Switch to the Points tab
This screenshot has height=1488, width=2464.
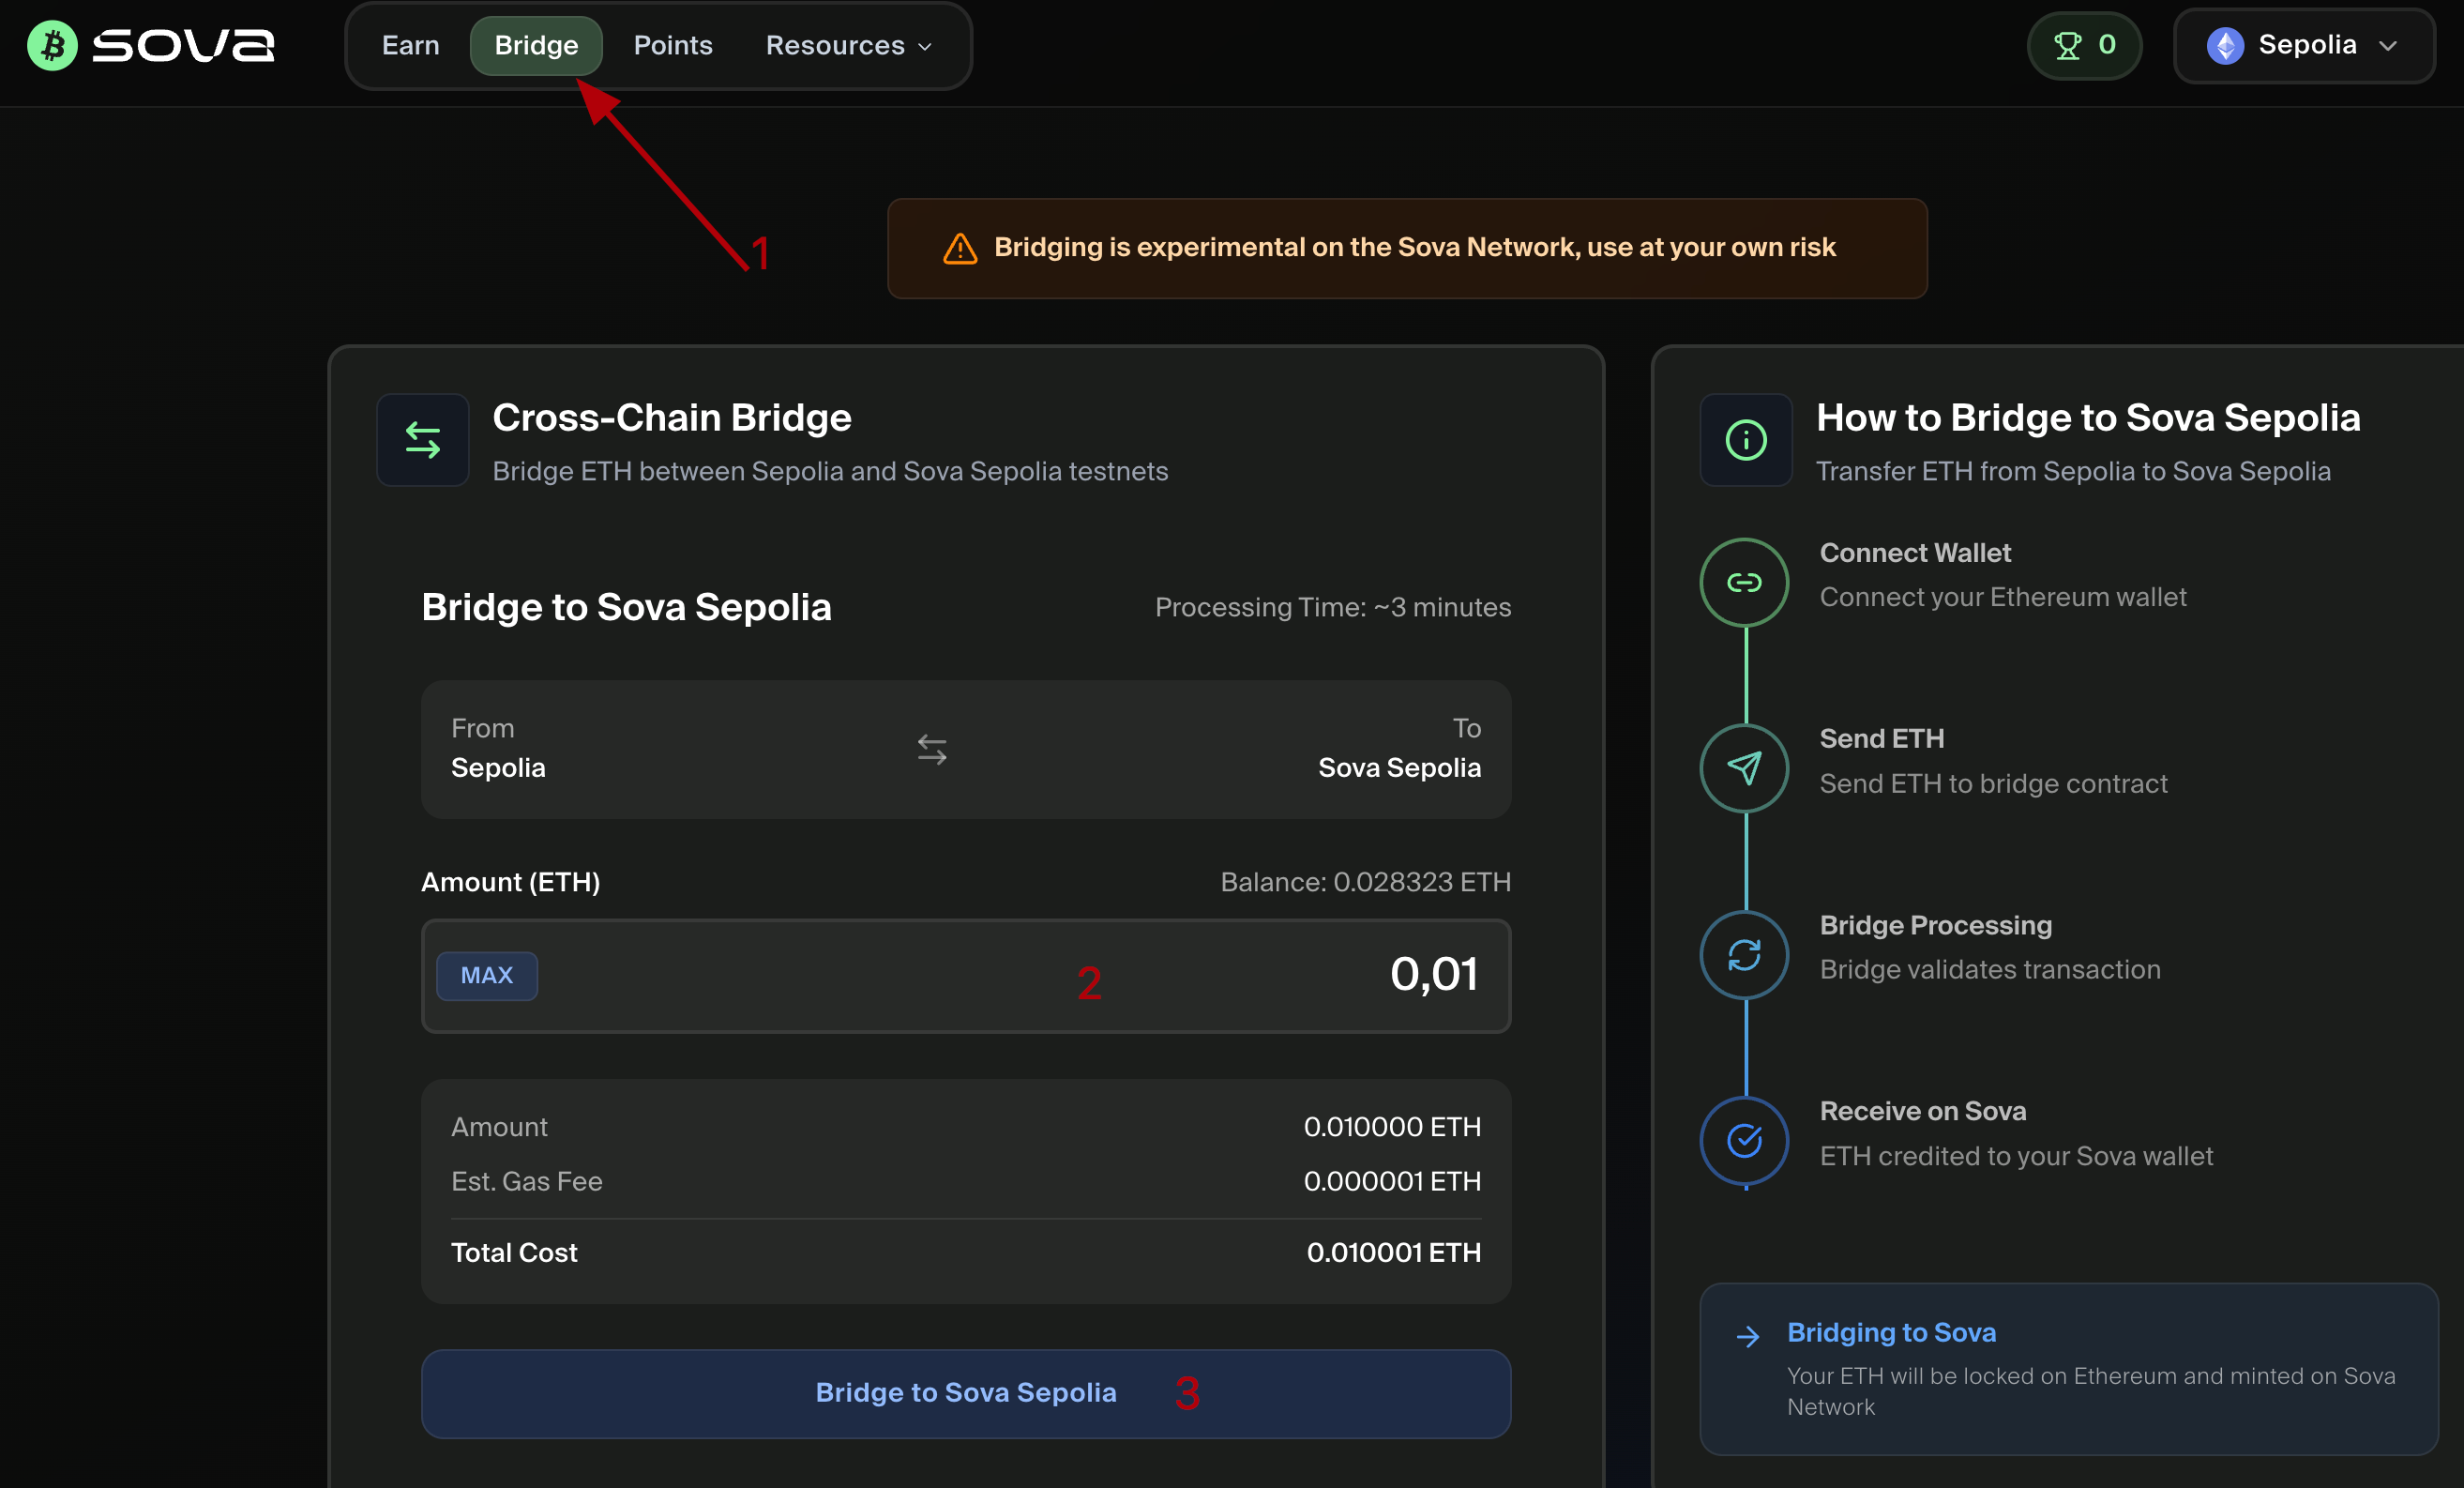[x=673, y=46]
